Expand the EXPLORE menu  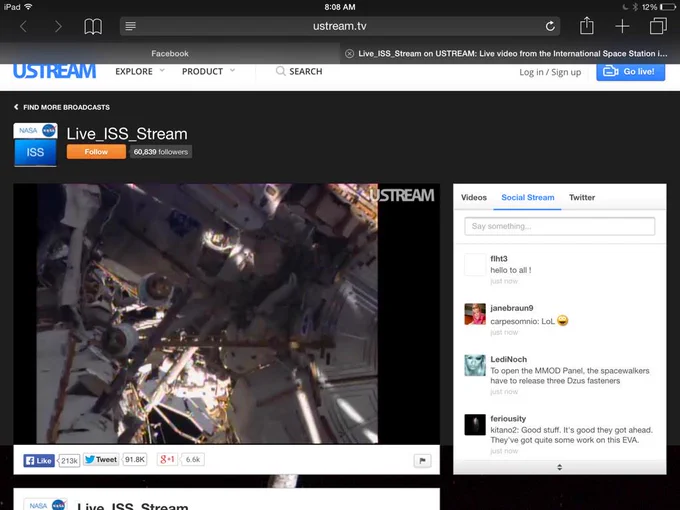(x=140, y=71)
